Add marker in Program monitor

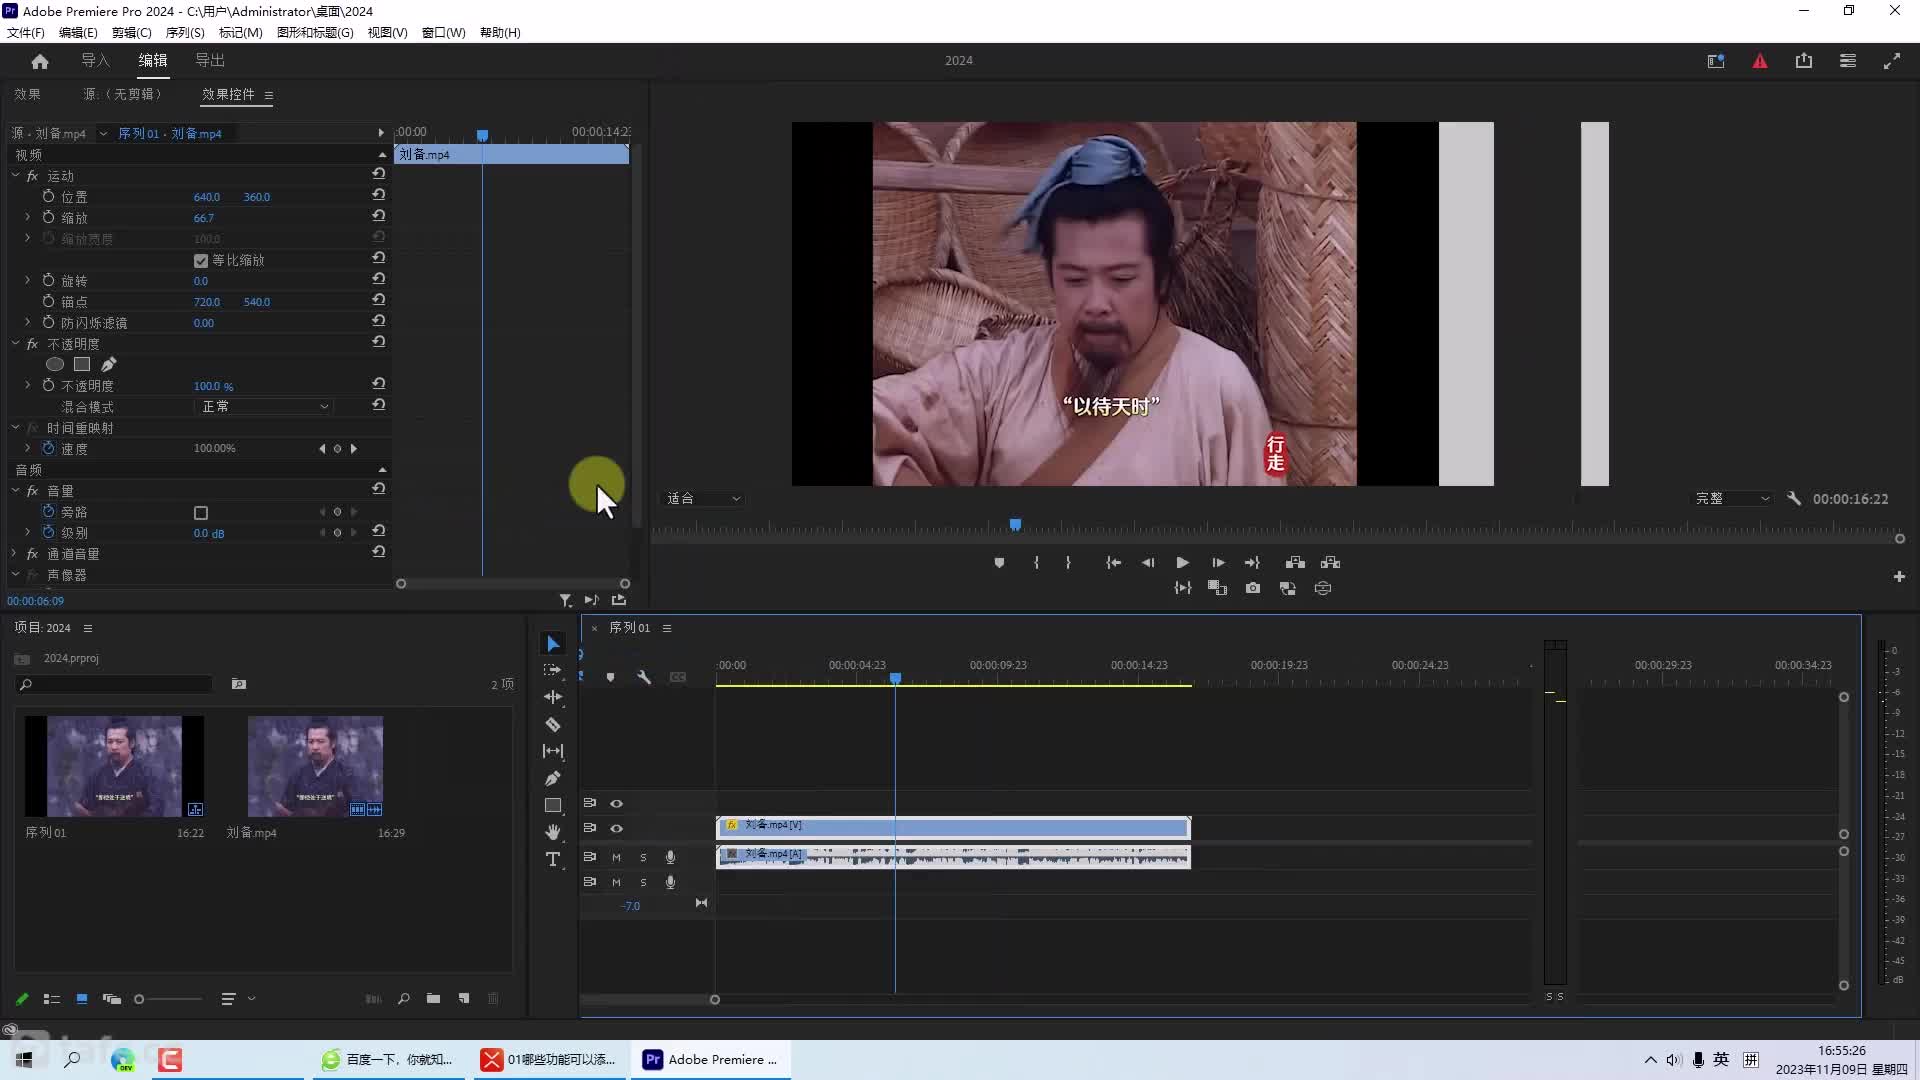click(999, 563)
